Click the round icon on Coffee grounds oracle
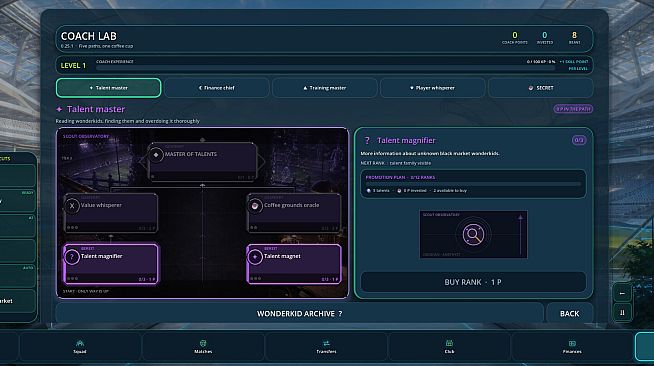 coord(255,206)
